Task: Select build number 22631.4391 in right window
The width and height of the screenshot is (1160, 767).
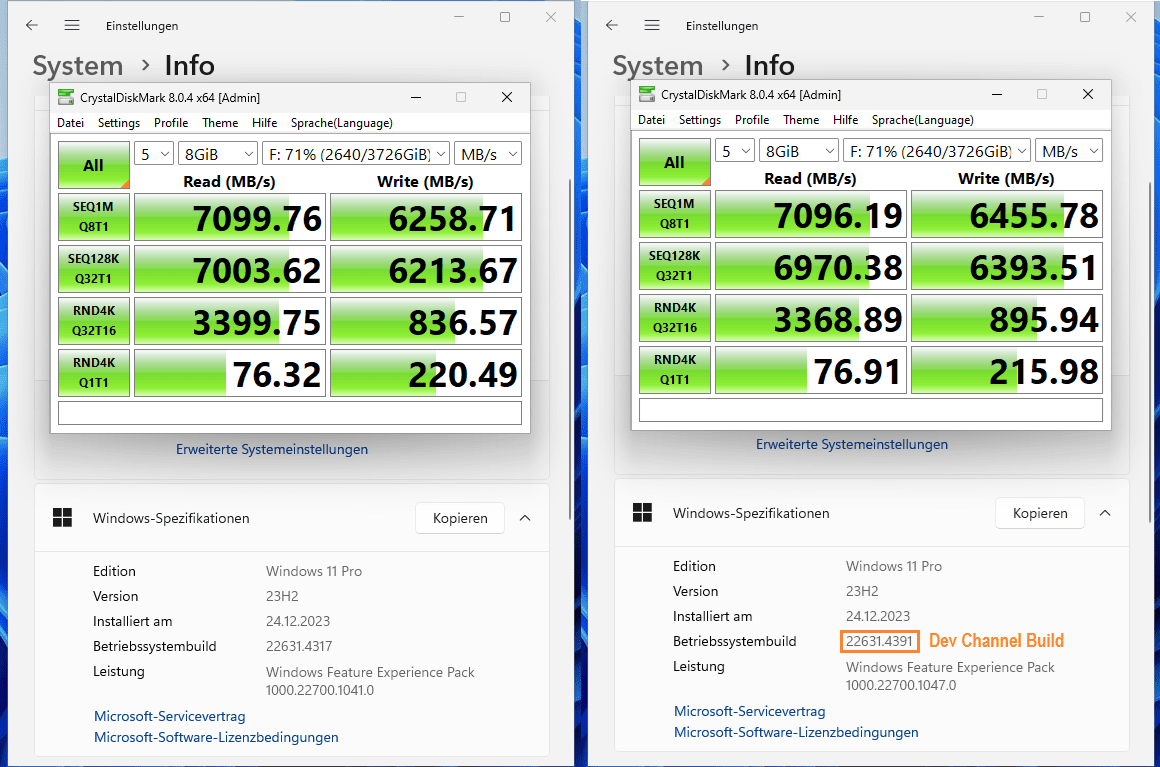Action: [x=879, y=641]
